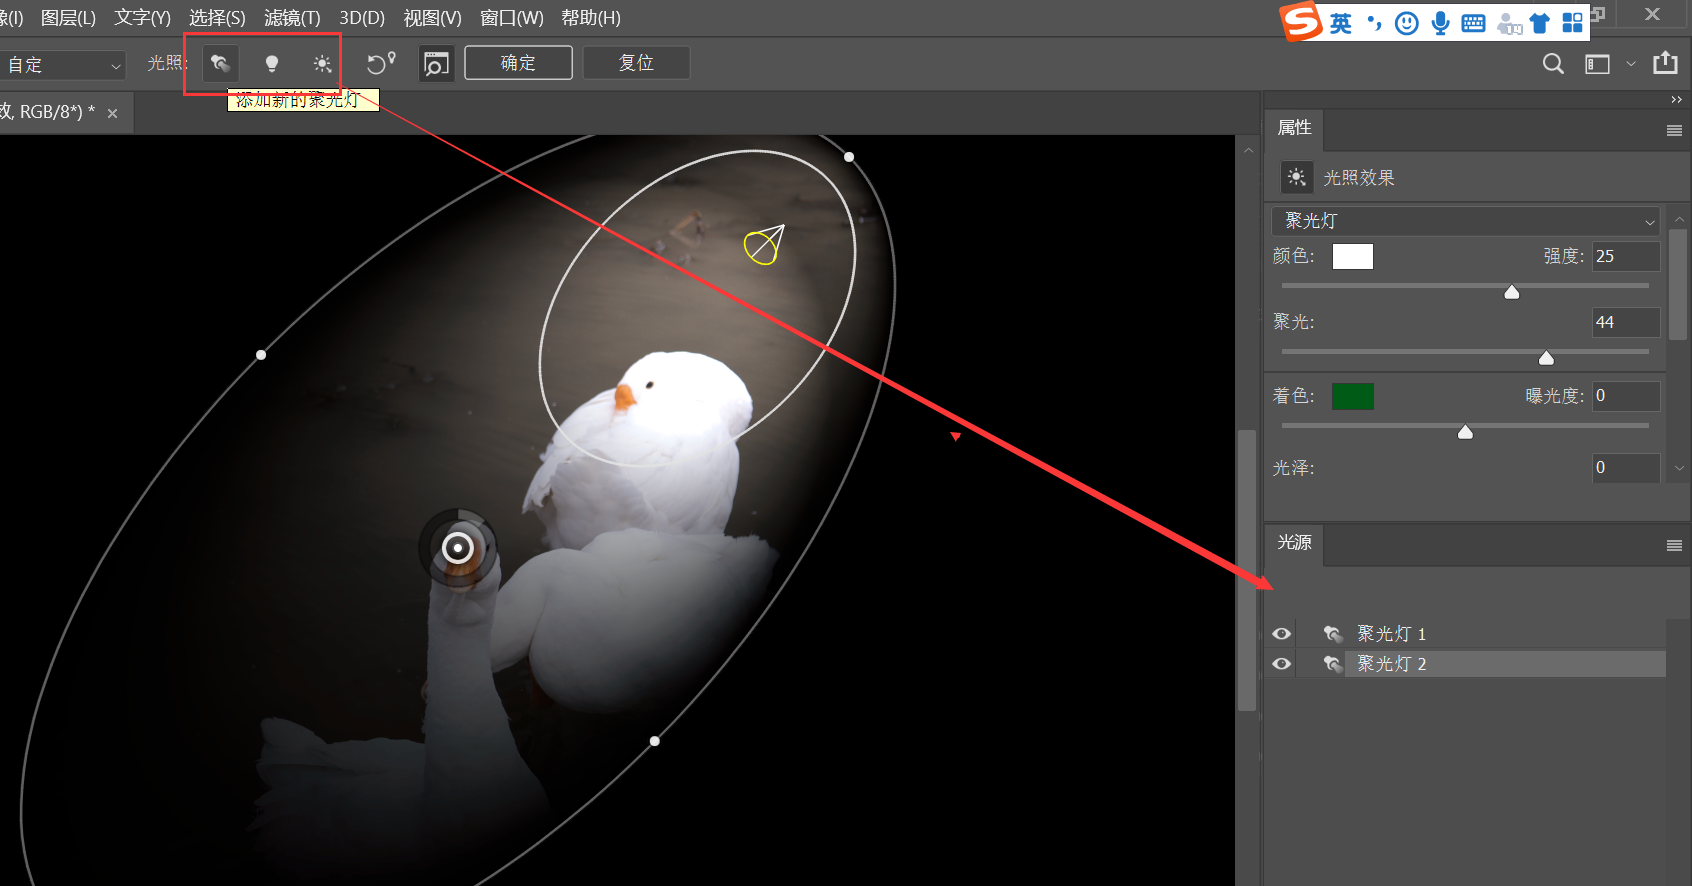
Task: Click the 光泽 value field
Action: point(1626,467)
